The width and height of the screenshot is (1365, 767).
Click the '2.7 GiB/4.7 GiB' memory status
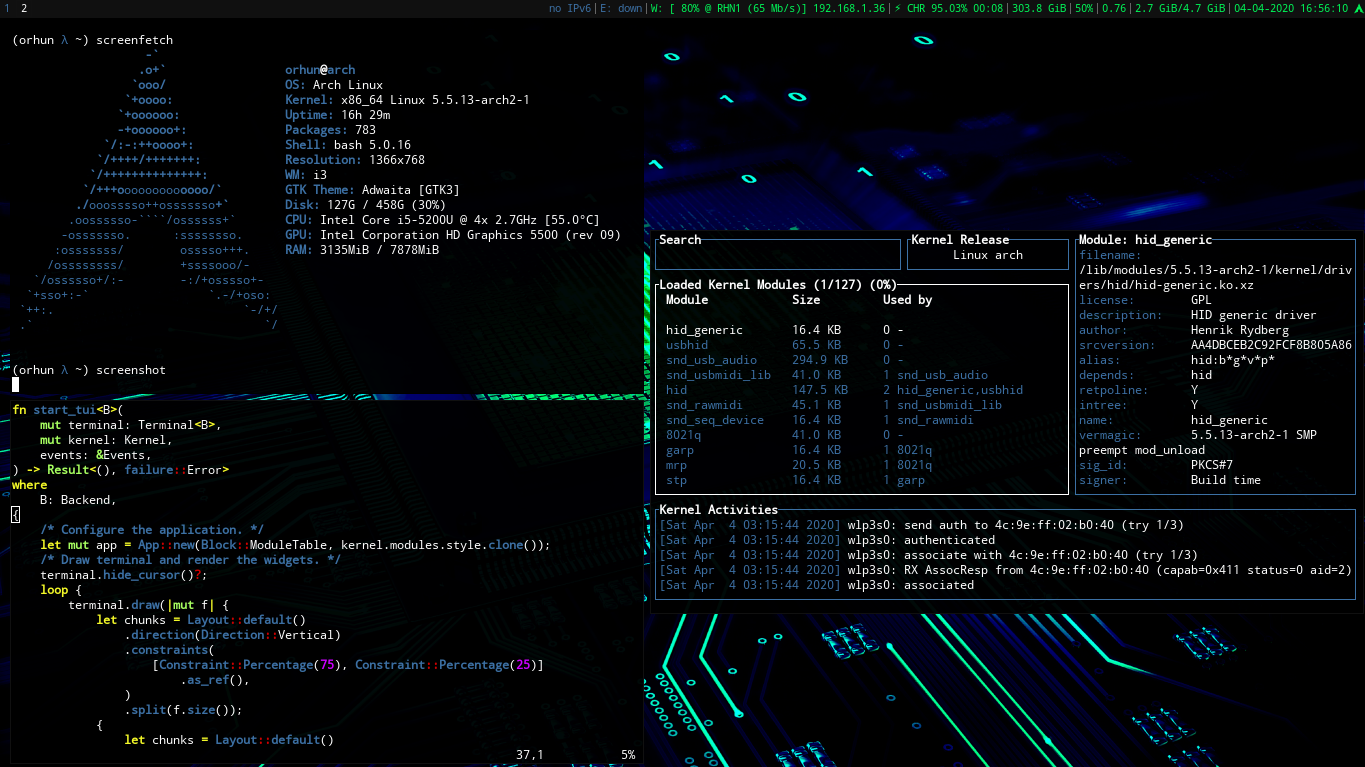click(1180, 8)
